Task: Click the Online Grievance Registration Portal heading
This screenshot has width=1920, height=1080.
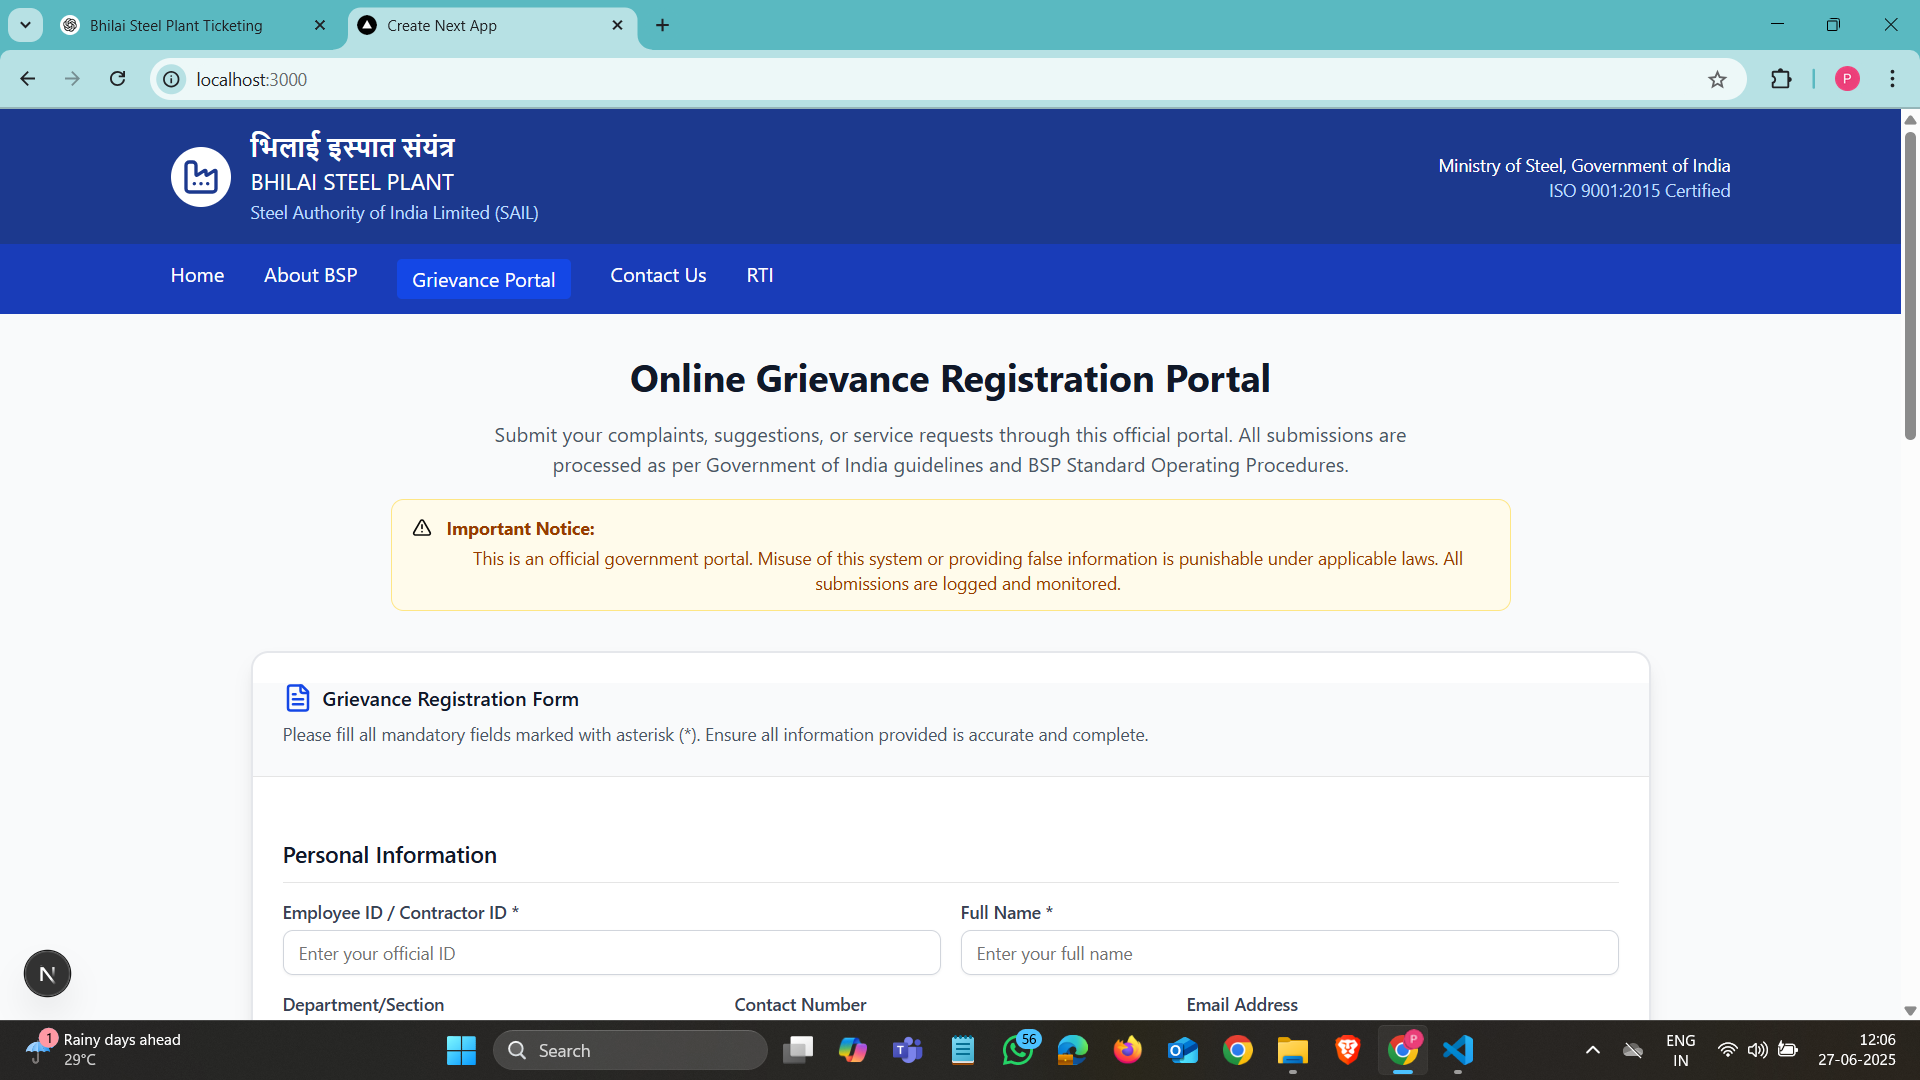Action: [950, 379]
